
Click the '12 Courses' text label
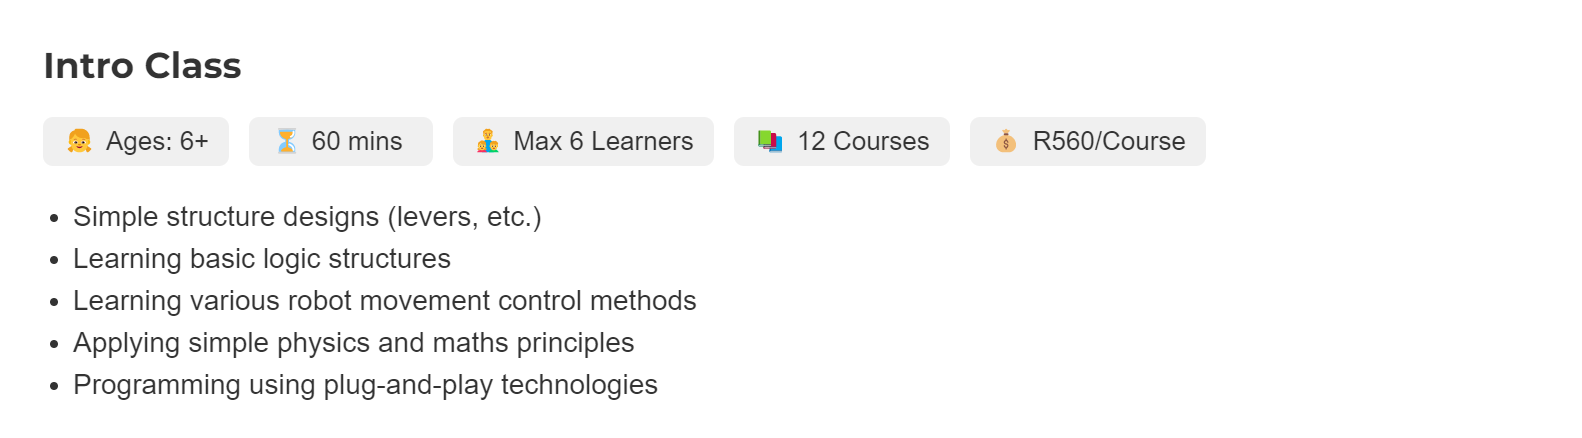(x=863, y=141)
